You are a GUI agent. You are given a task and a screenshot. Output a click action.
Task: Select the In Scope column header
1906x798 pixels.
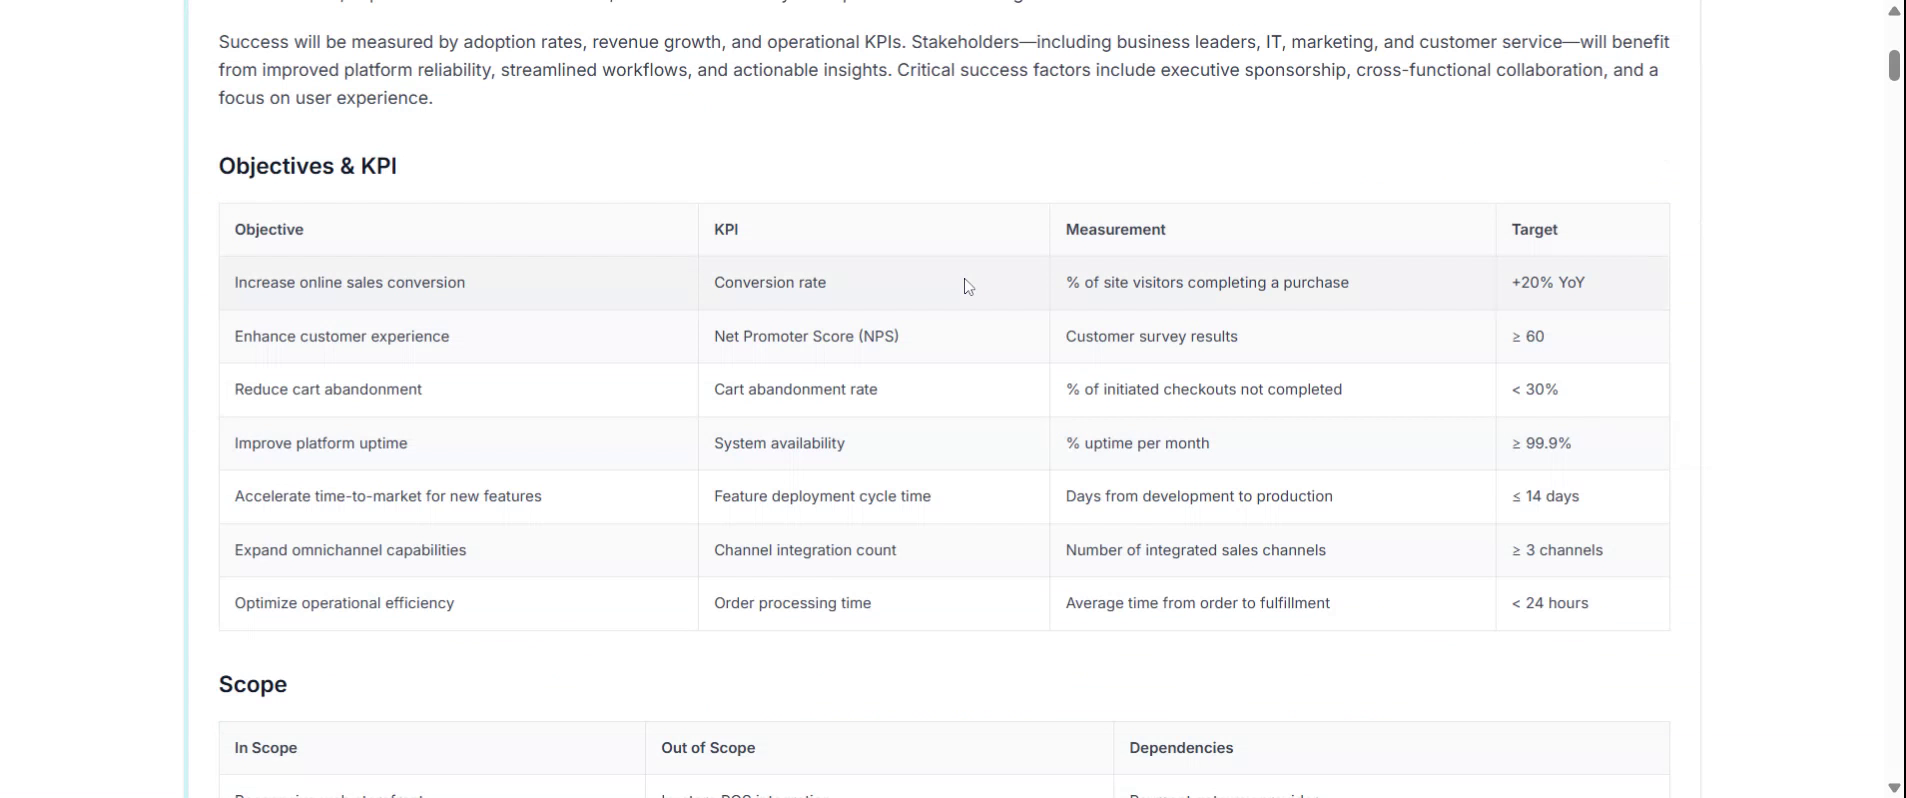[265, 748]
